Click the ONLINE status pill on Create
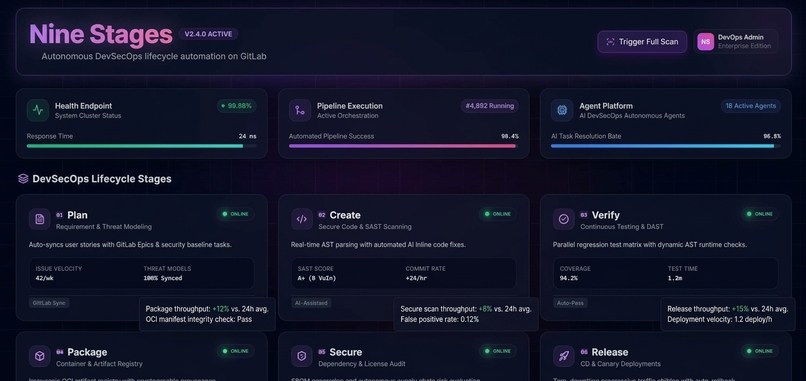This screenshot has width=806, height=381. click(x=498, y=214)
